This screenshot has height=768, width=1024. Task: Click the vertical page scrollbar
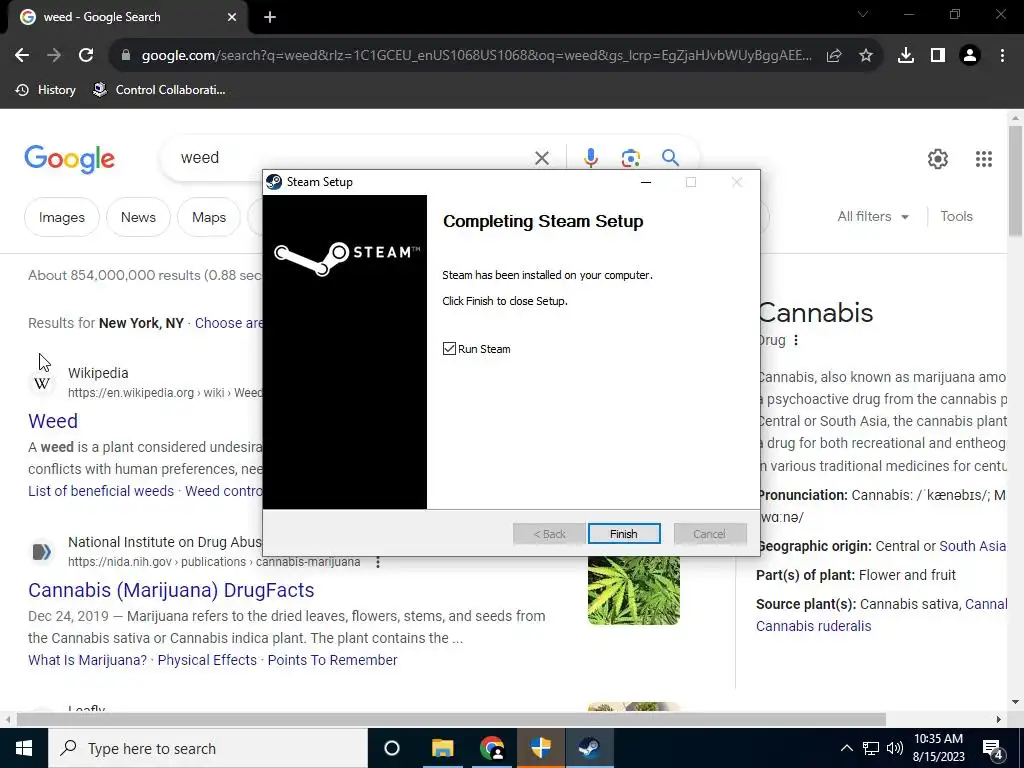click(1015, 183)
